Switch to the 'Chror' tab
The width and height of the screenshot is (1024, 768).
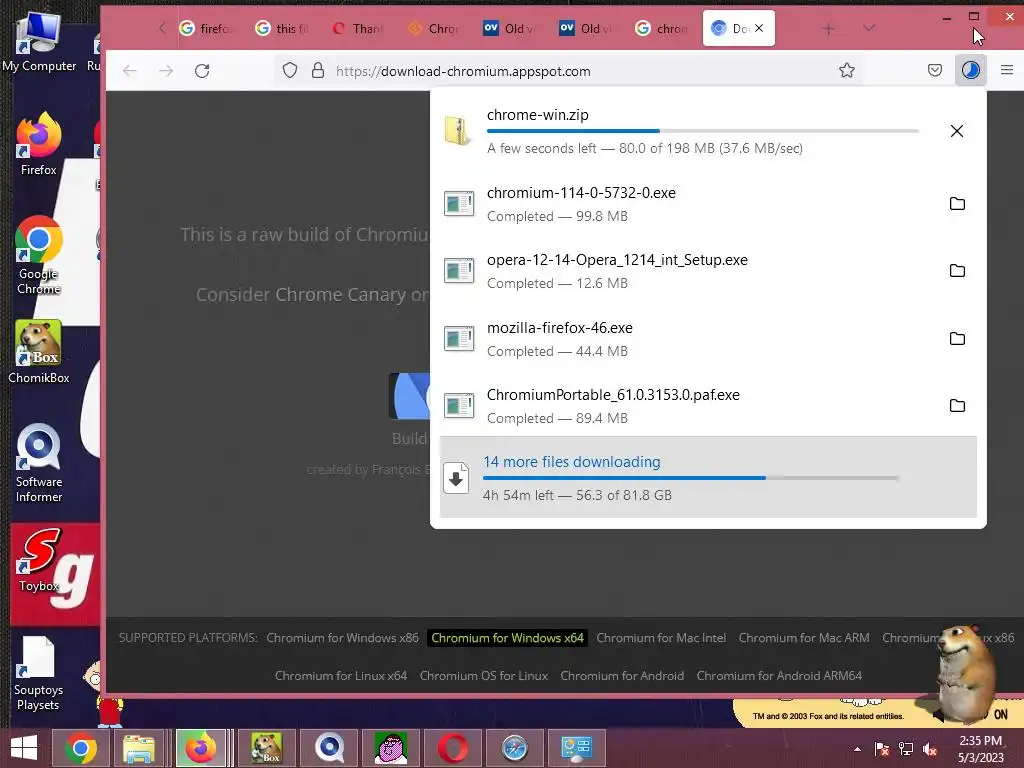[x=436, y=29]
